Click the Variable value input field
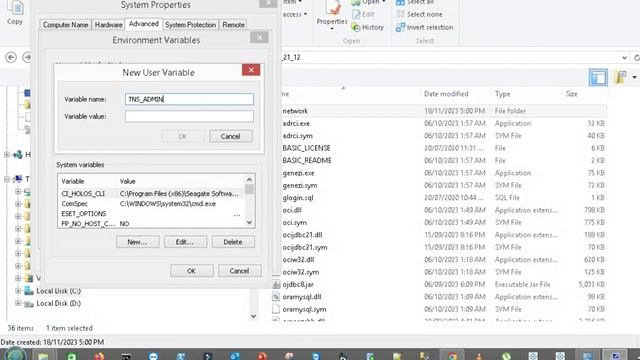 pyautogui.click(x=189, y=116)
